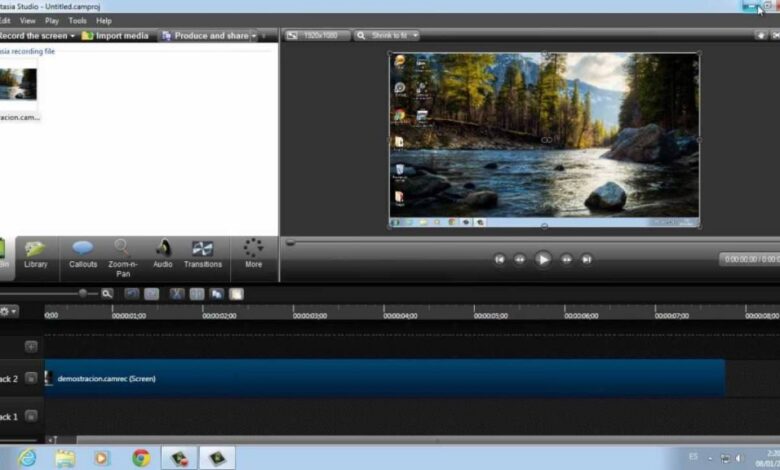
Task: Click the Split icon in timeline toolbar
Action: 197,294
